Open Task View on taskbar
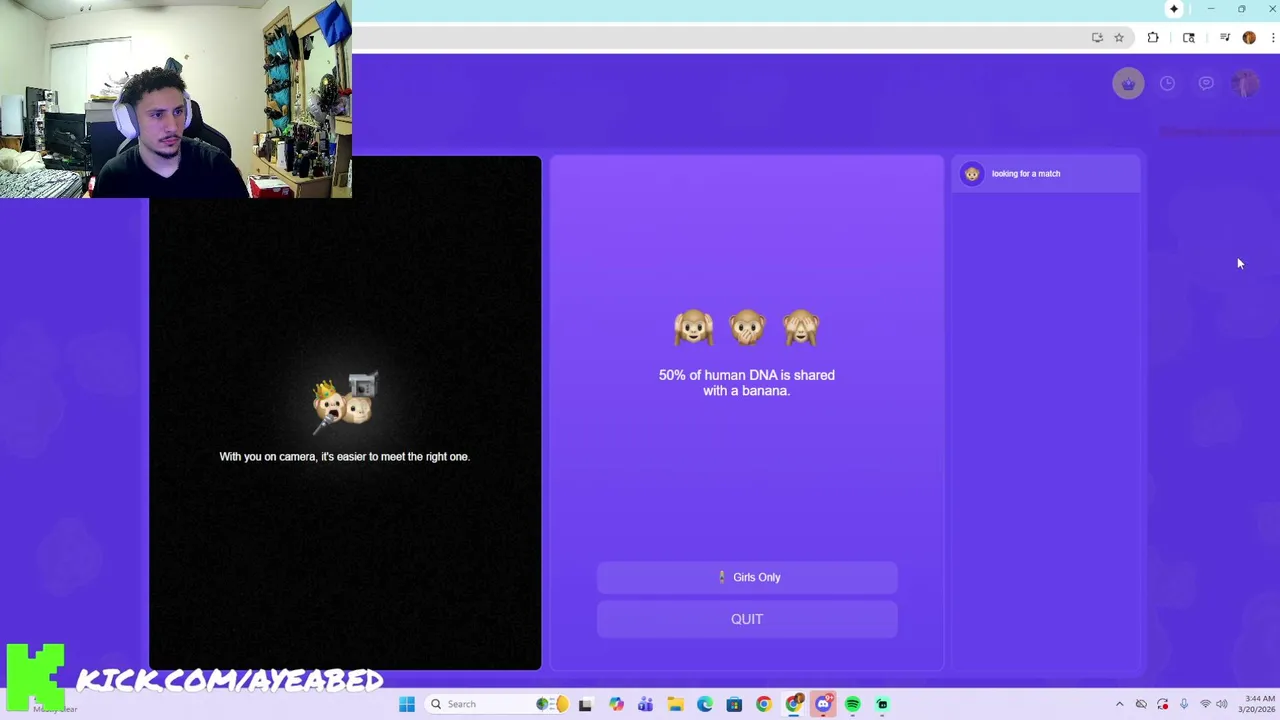Viewport: 1280px width, 720px height. click(585, 704)
